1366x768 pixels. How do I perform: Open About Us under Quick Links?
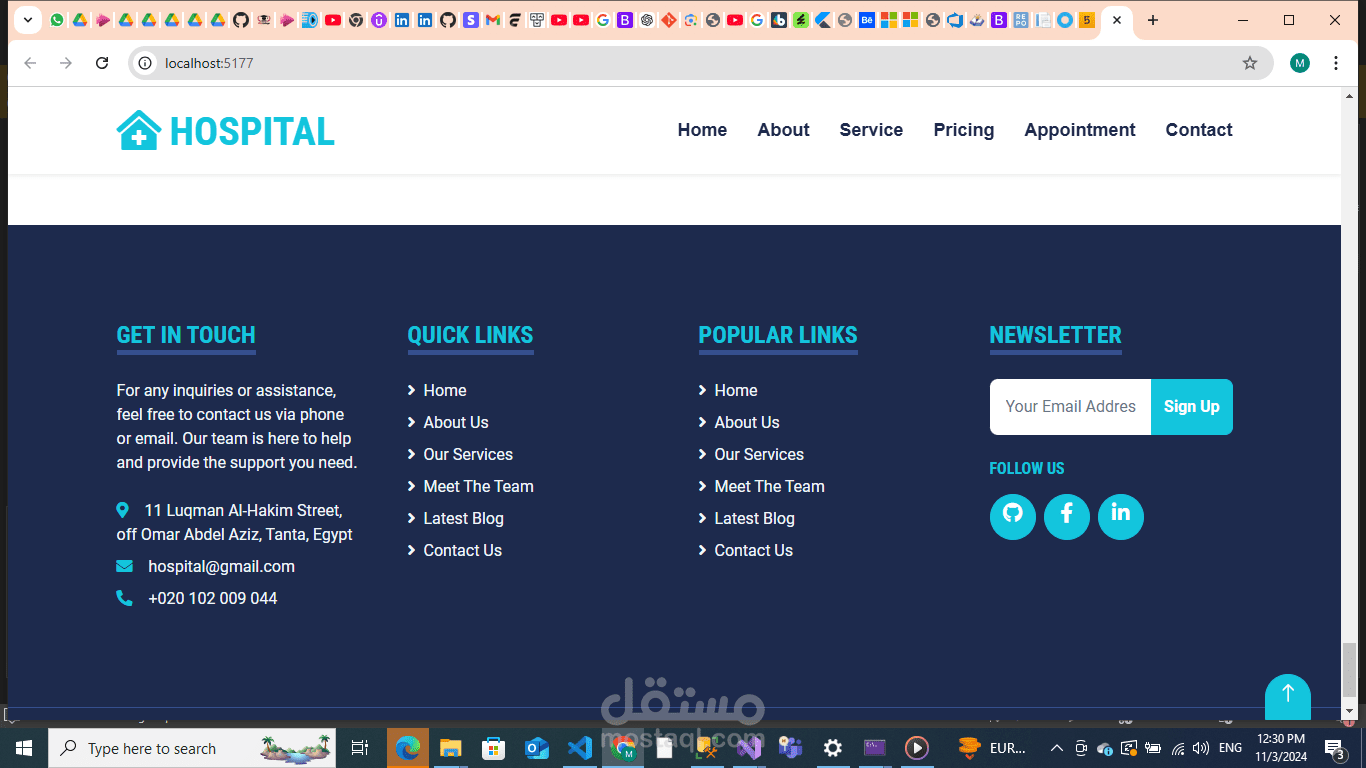[x=456, y=422]
